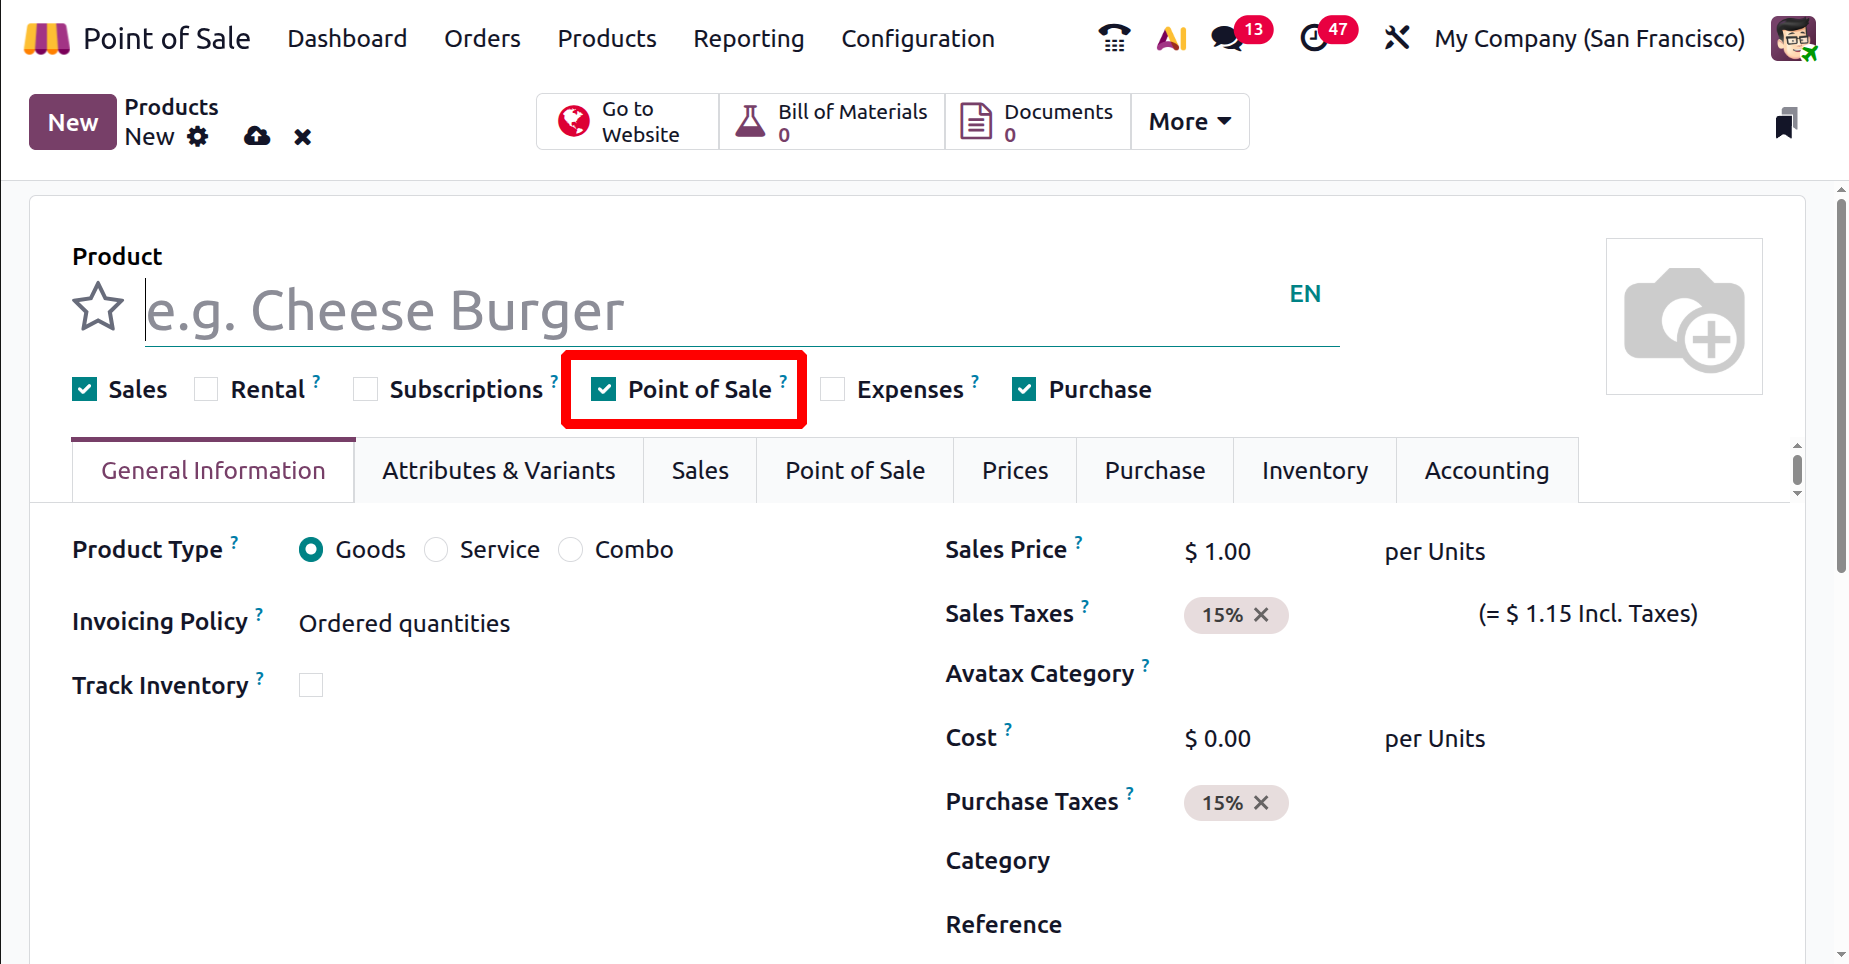Open the settings gear next to New

(198, 137)
